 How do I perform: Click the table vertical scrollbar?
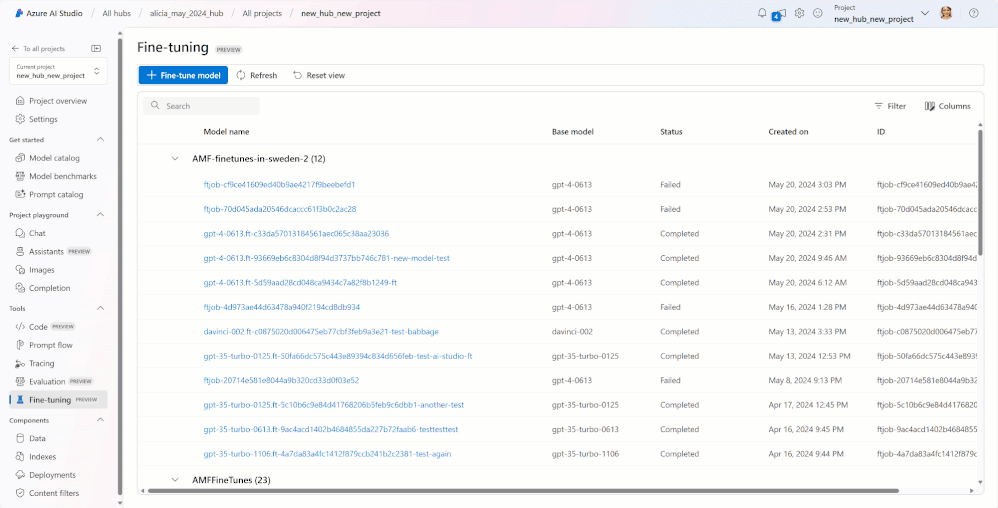pyautogui.click(x=980, y=191)
